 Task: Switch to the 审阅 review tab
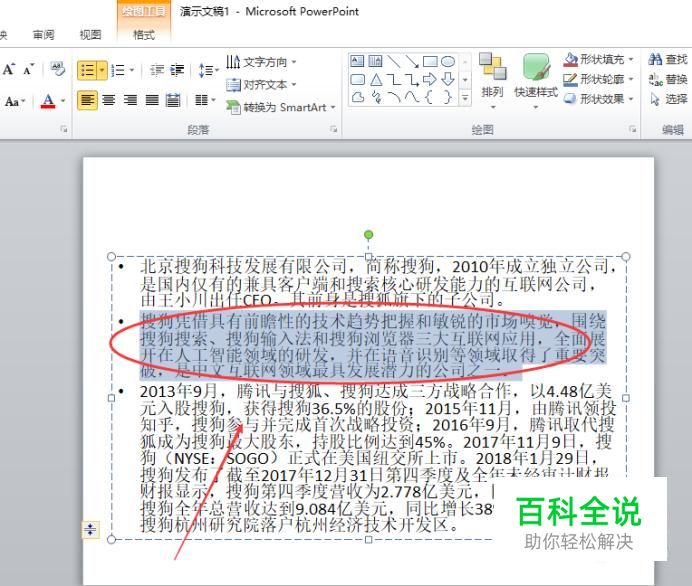[43, 35]
